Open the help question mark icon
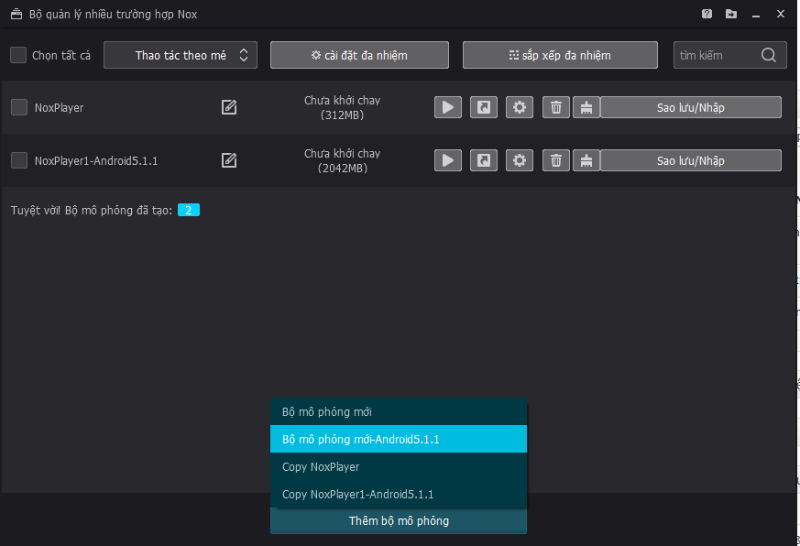Viewport: 800px width, 546px height. point(707,14)
